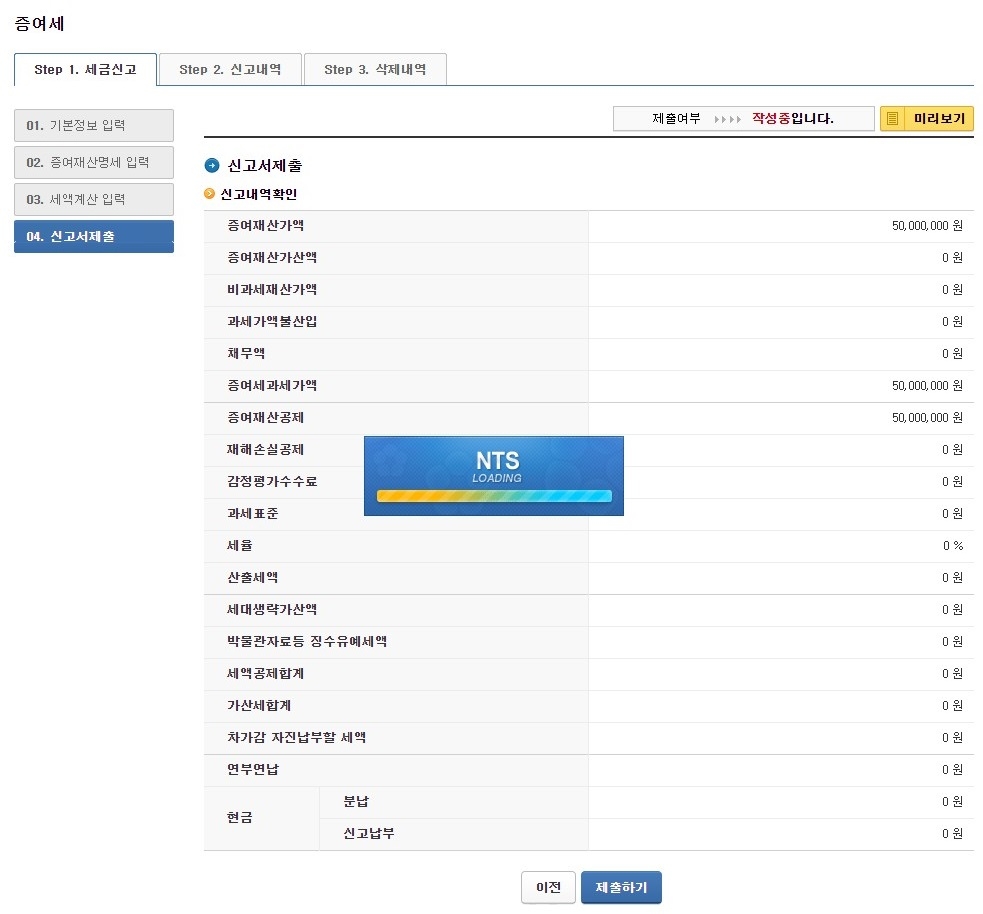This screenshot has width=983, height=914.
Task: Select 04. 신고서제출 step
Action: (x=94, y=236)
